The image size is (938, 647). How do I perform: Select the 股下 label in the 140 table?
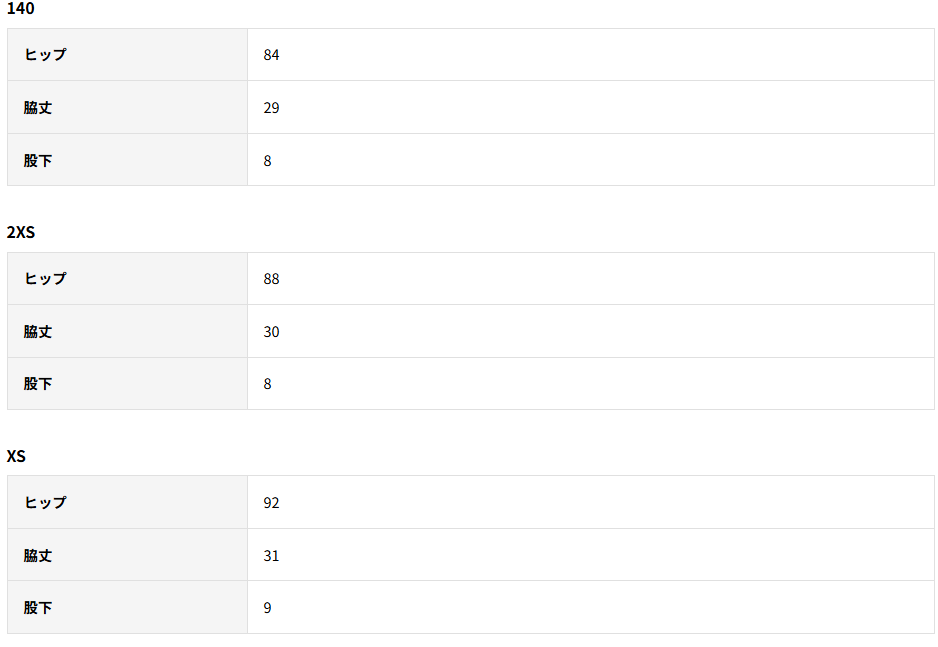pyautogui.click(x=38, y=160)
